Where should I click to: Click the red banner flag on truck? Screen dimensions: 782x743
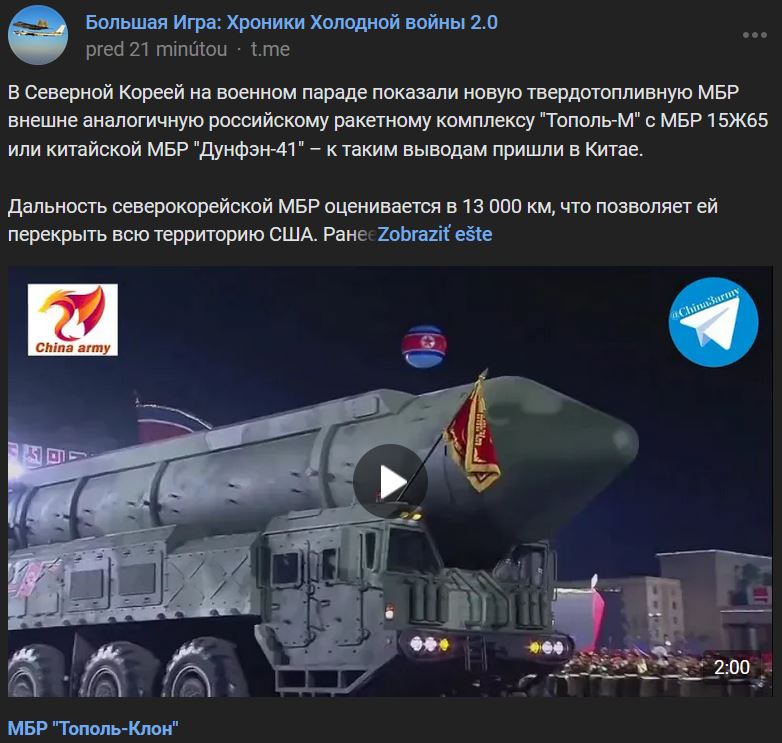point(473,433)
